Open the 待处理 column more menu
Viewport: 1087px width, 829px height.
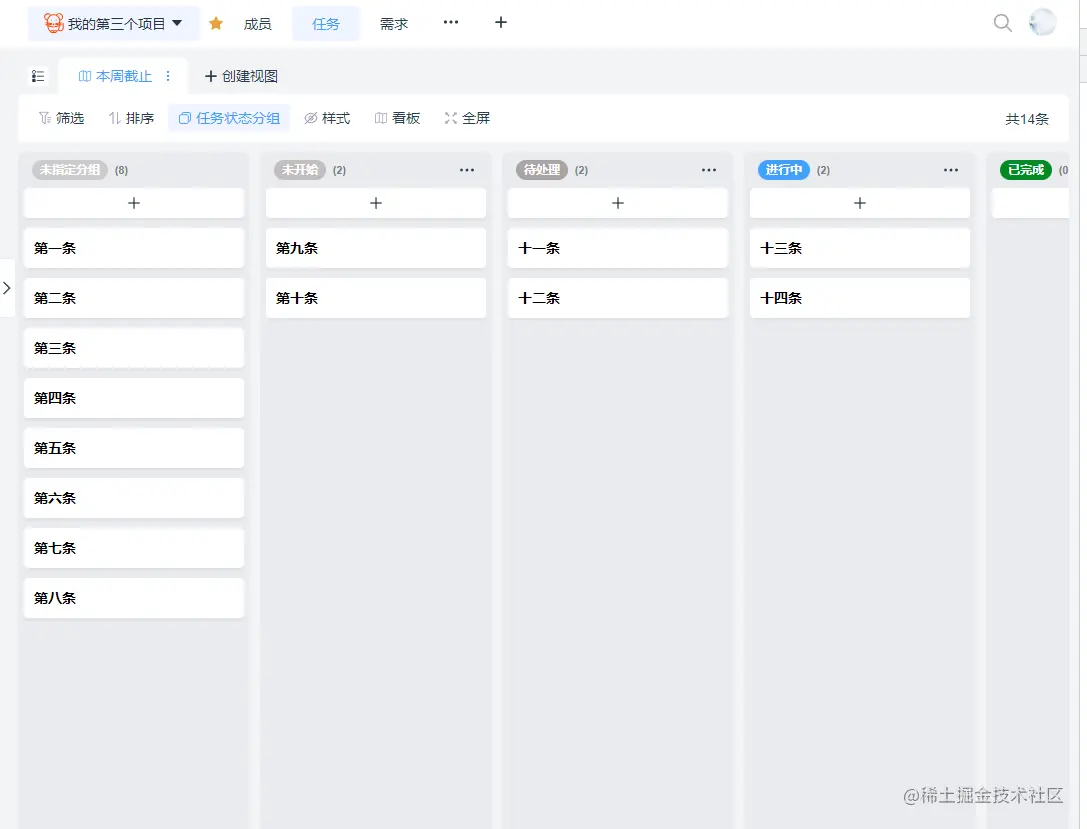tap(708, 170)
